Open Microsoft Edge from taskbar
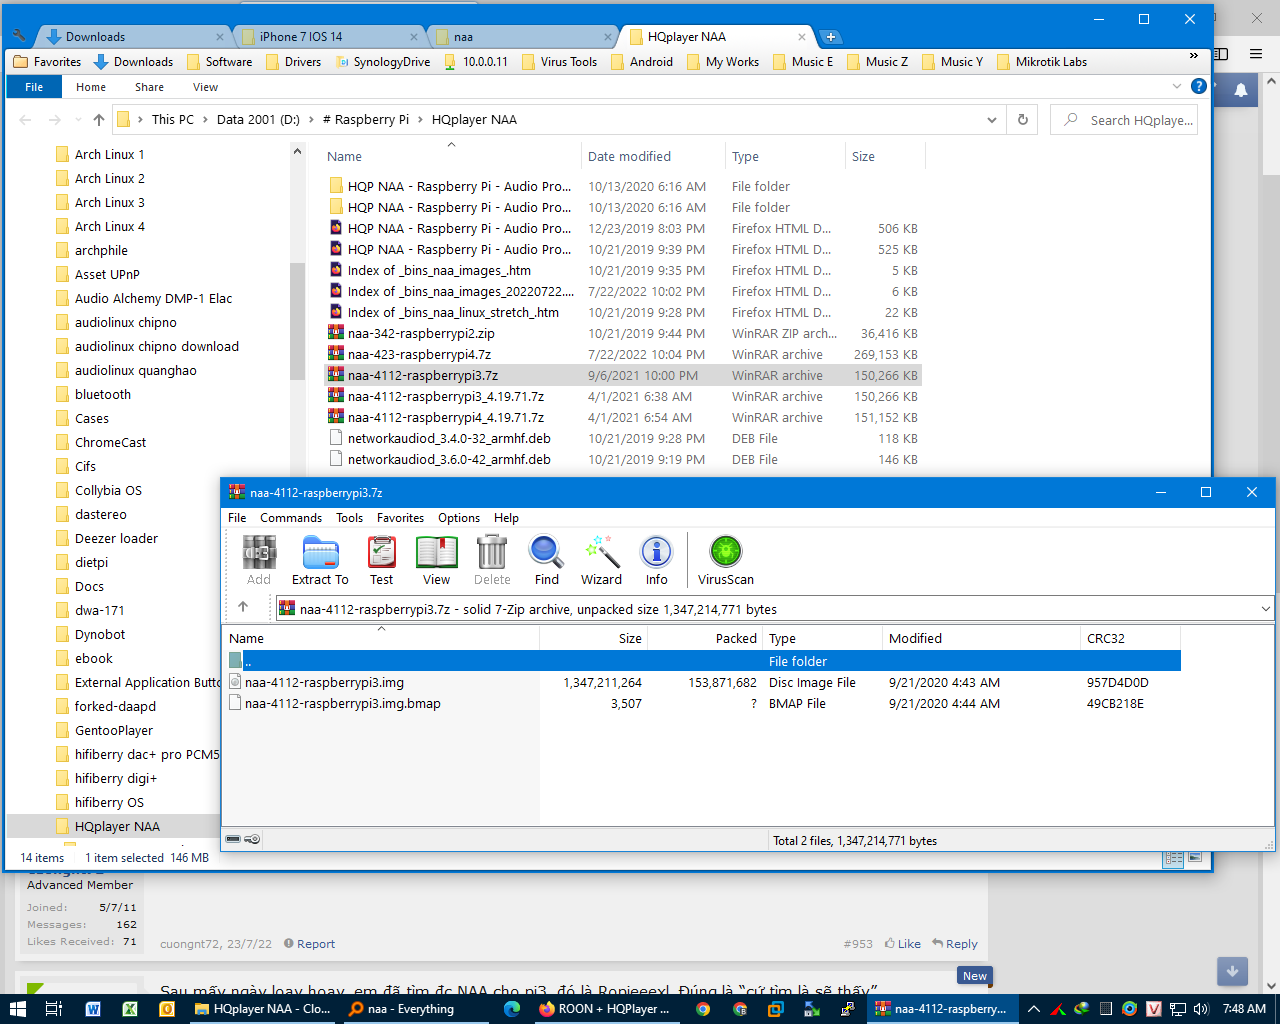 512,1009
